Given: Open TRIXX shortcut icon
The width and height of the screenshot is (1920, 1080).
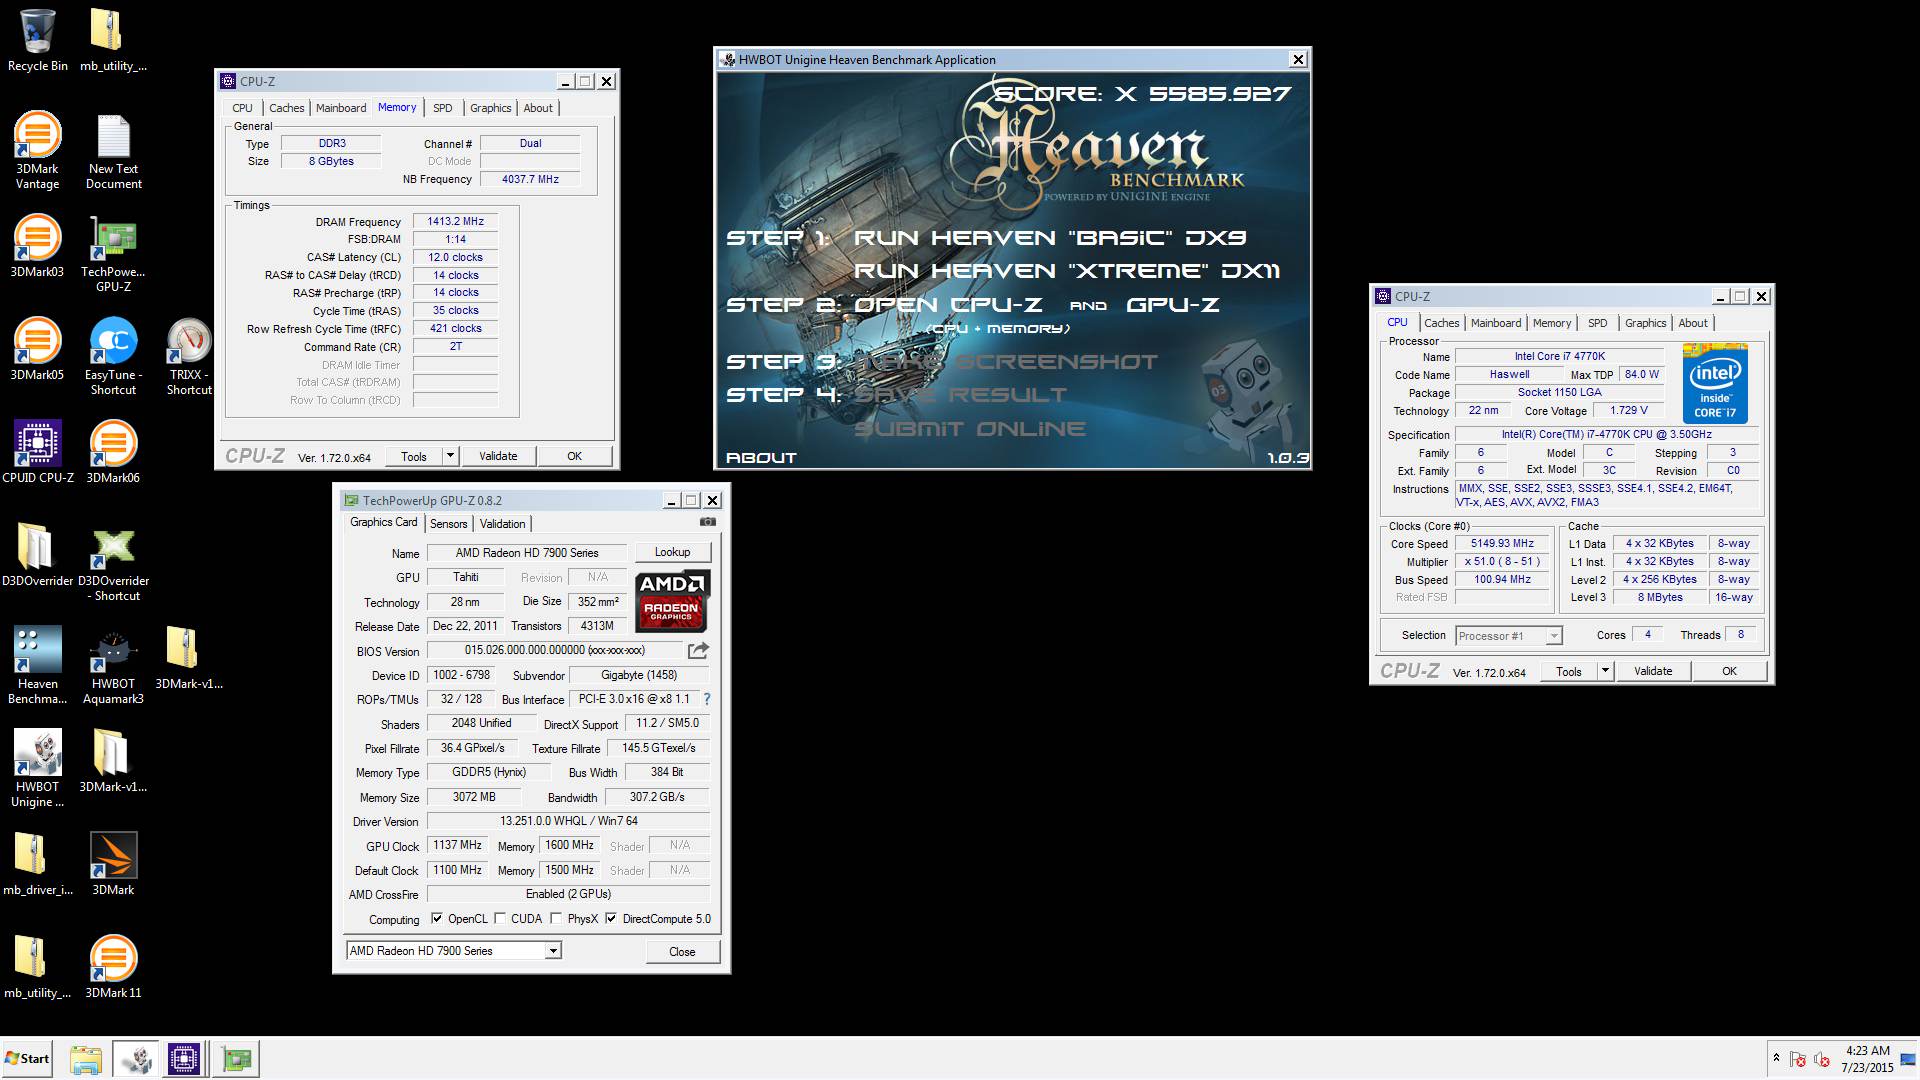Looking at the screenshot, I should coord(189,356).
